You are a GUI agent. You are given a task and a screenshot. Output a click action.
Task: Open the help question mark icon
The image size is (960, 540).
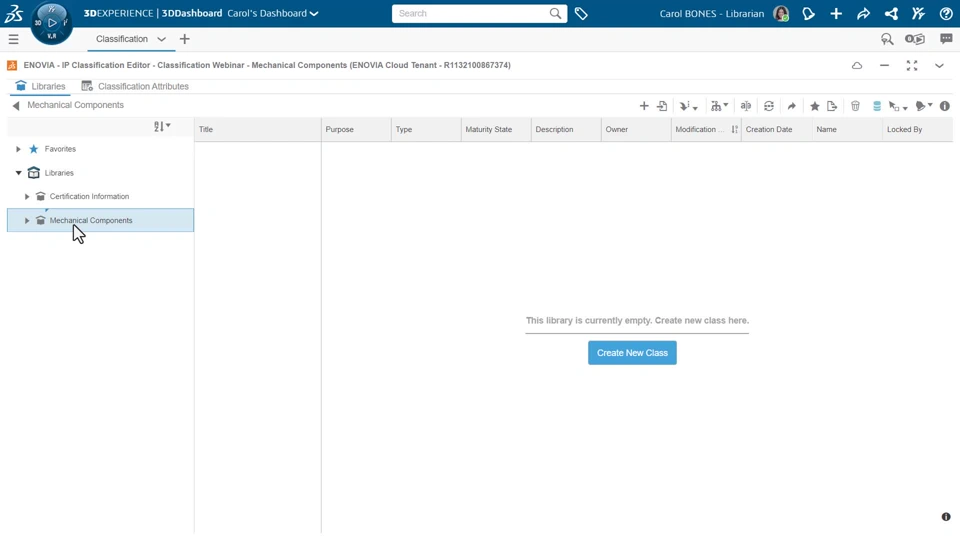click(946, 13)
